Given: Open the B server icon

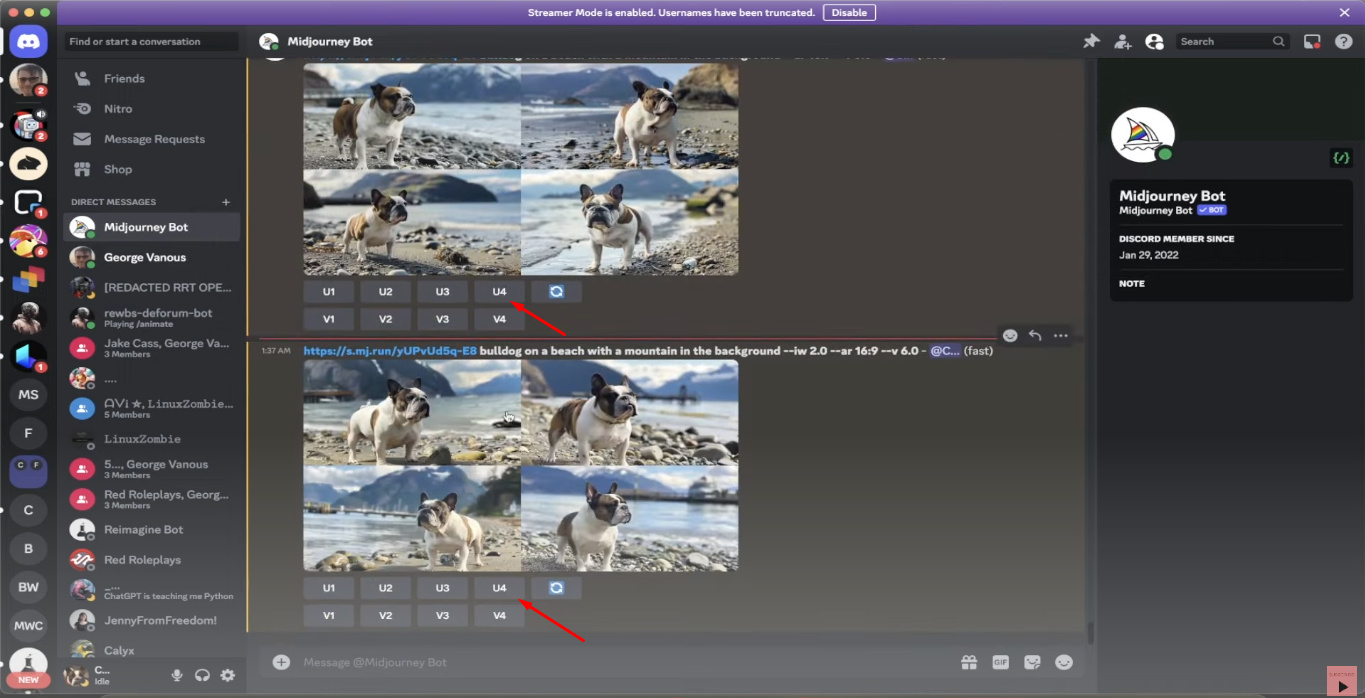Looking at the screenshot, I should [x=28, y=549].
